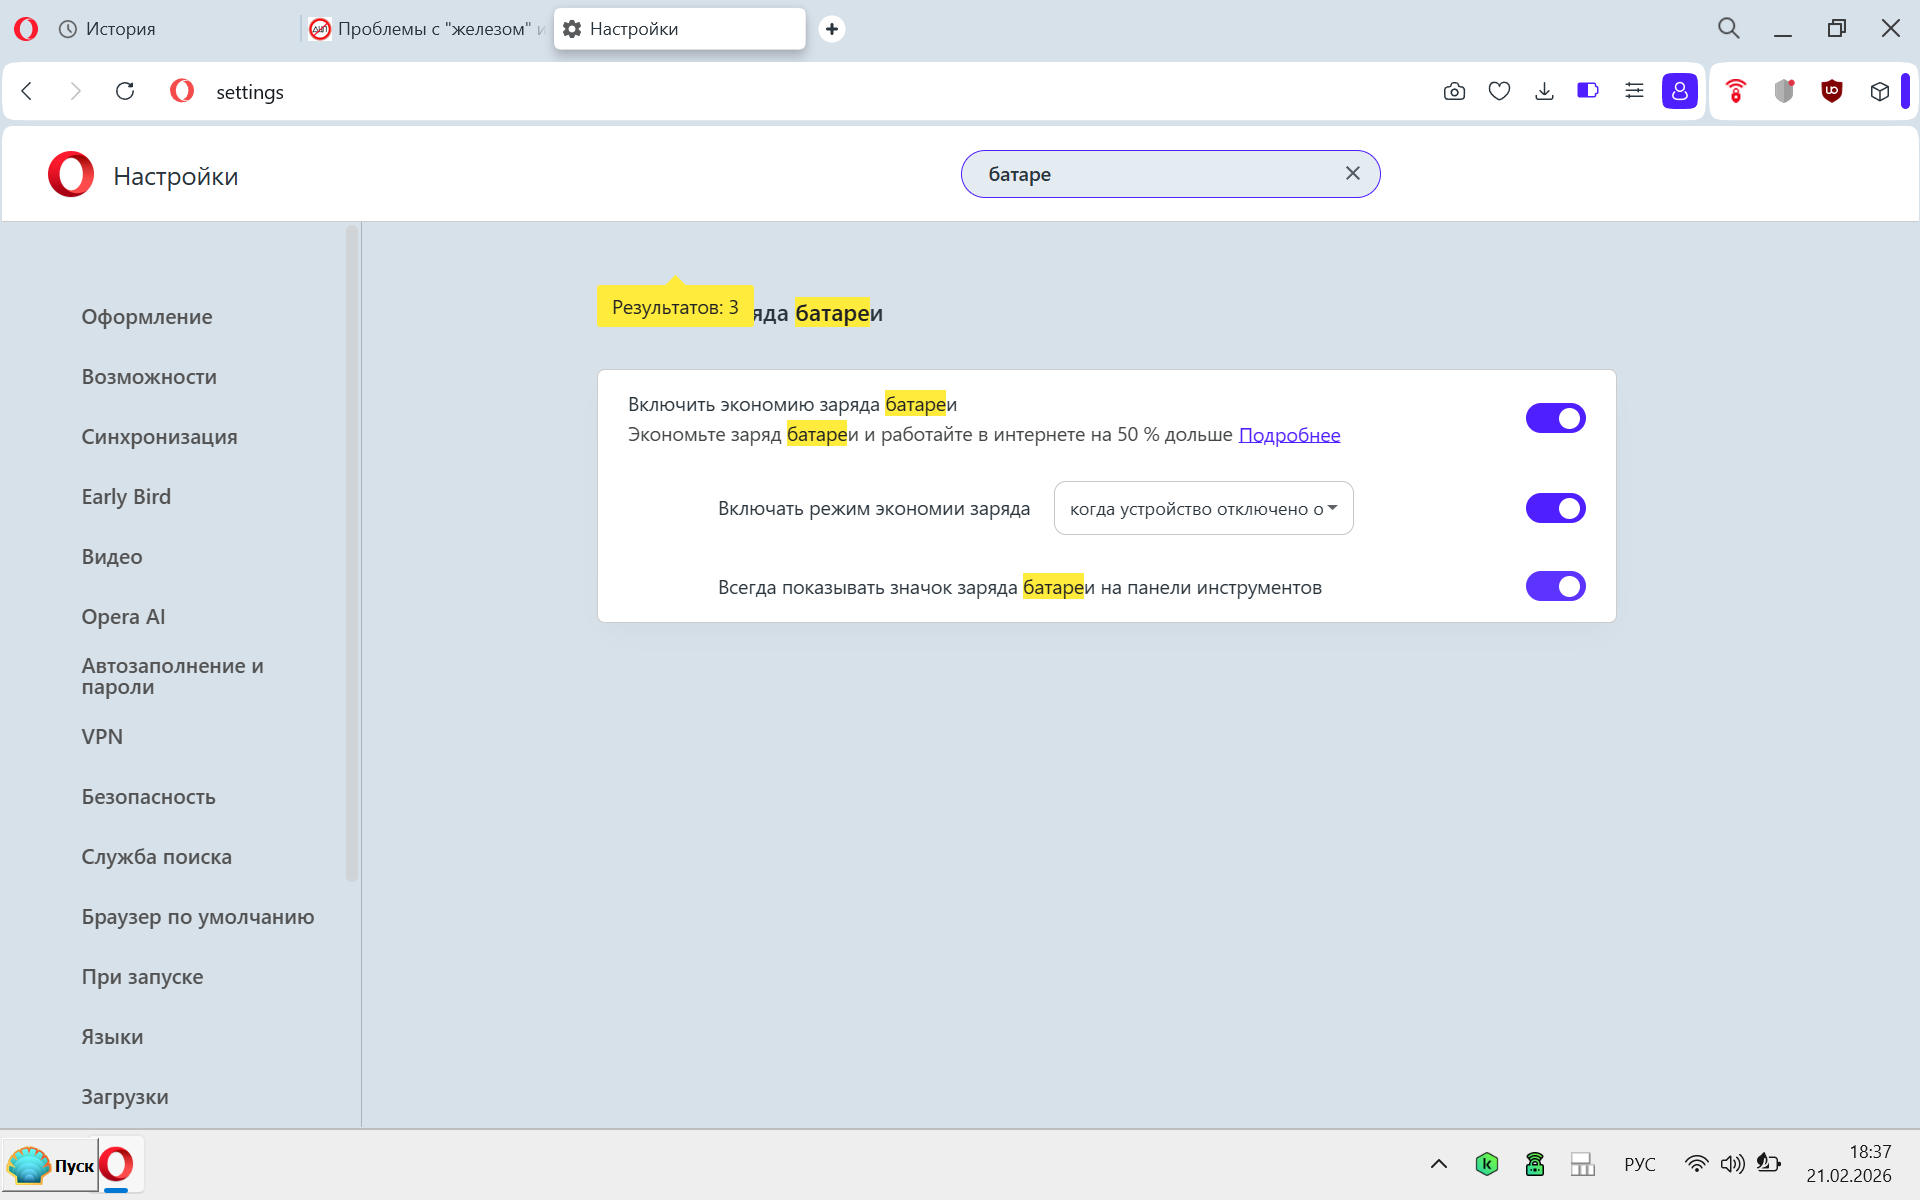The width and height of the screenshot is (1920, 1200).
Task: Click the Подробнее link
Action: pyautogui.click(x=1289, y=435)
